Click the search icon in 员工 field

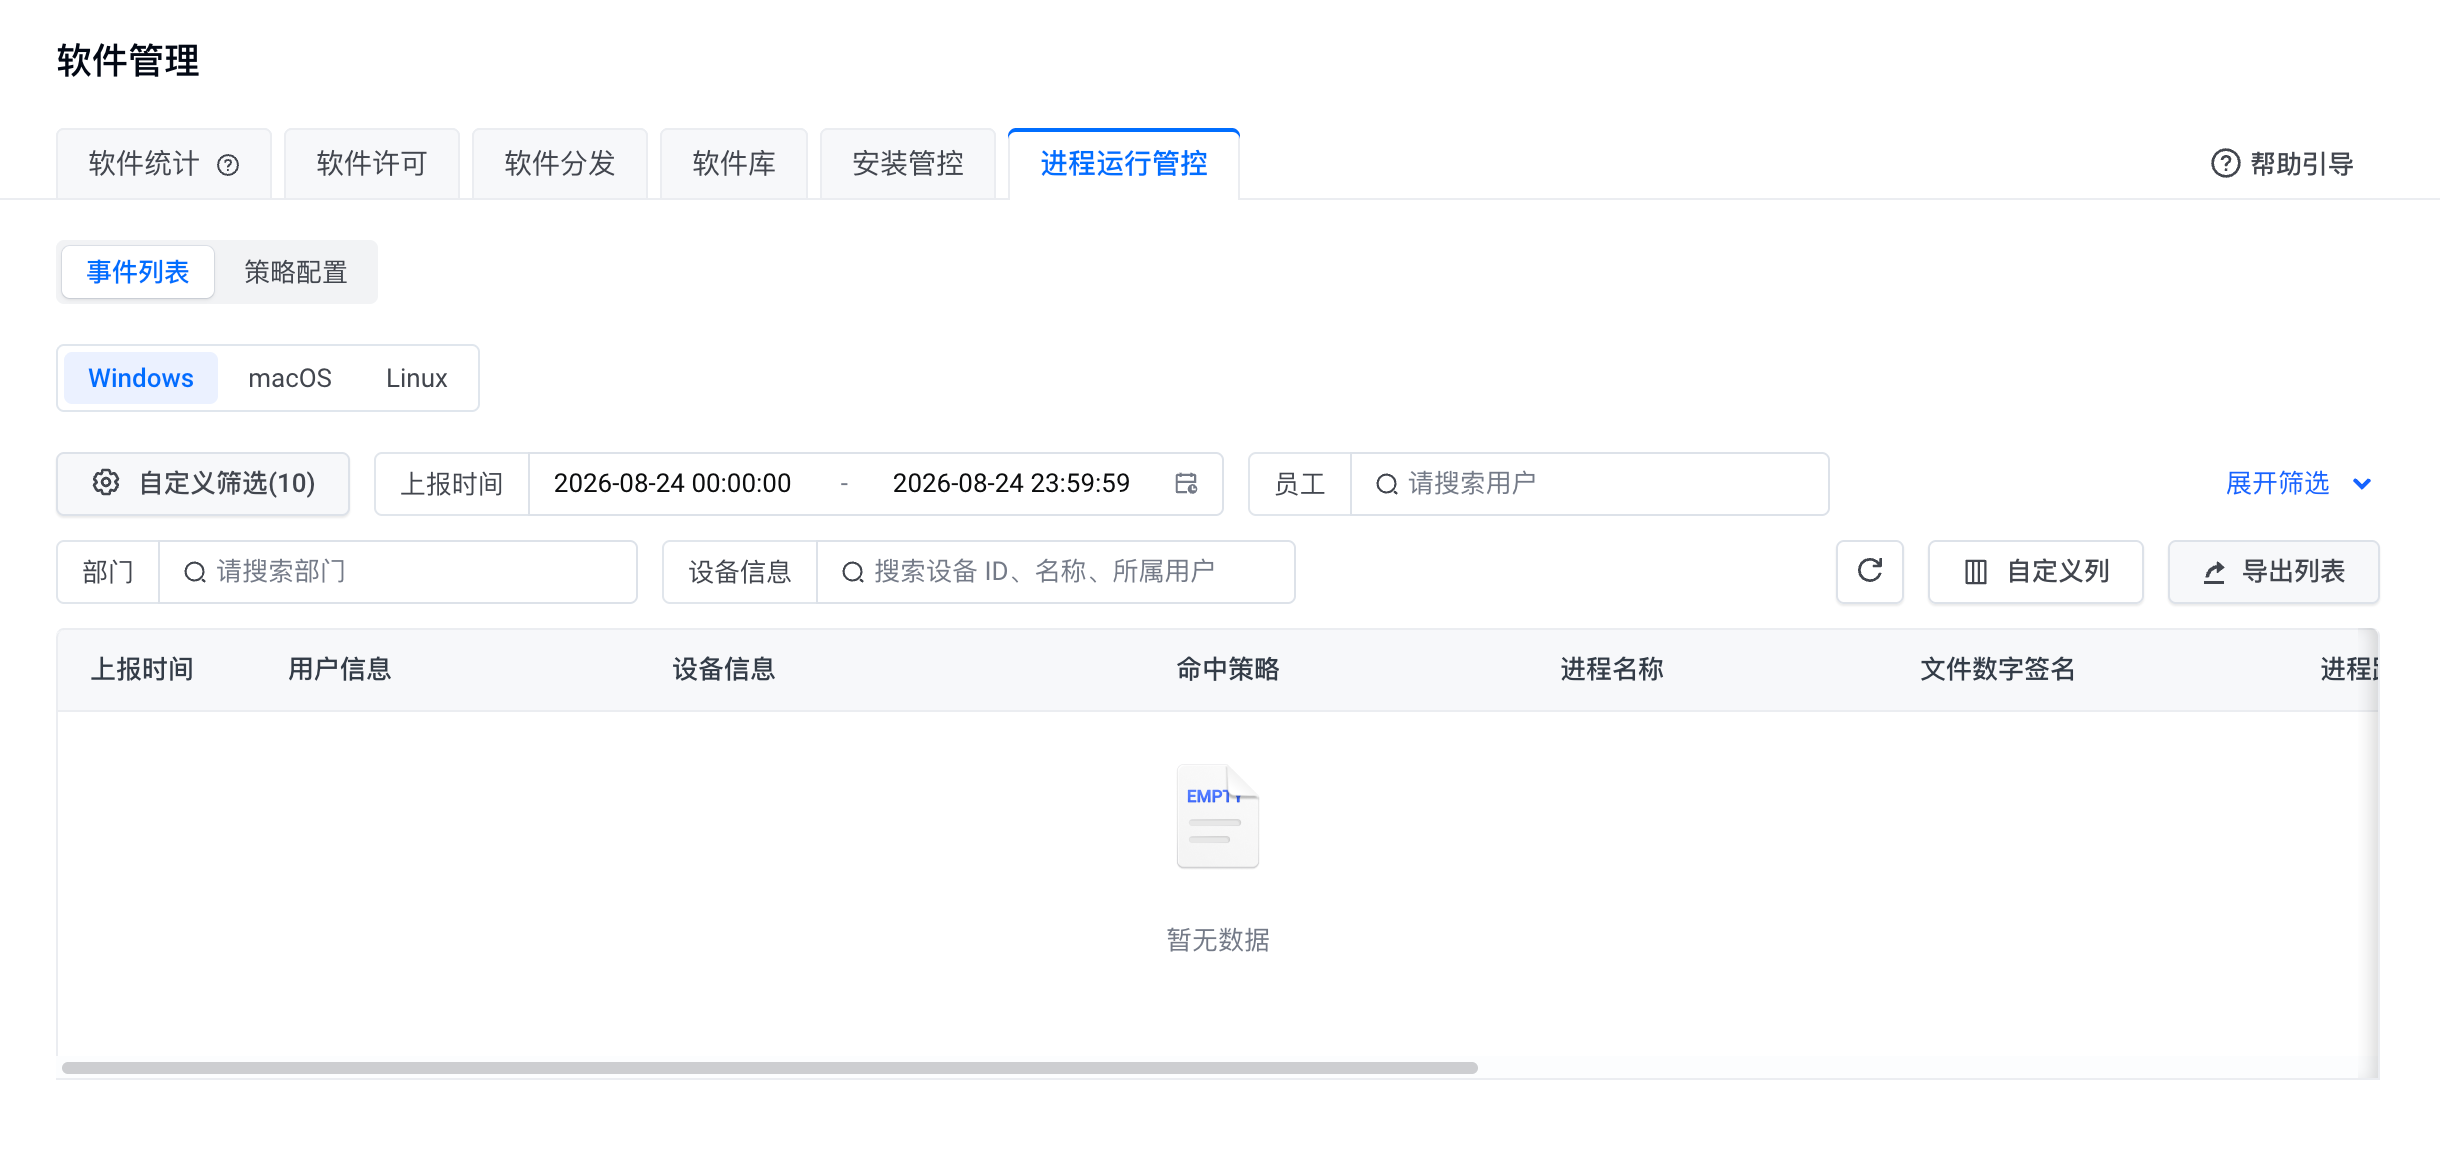[x=1386, y=484]
